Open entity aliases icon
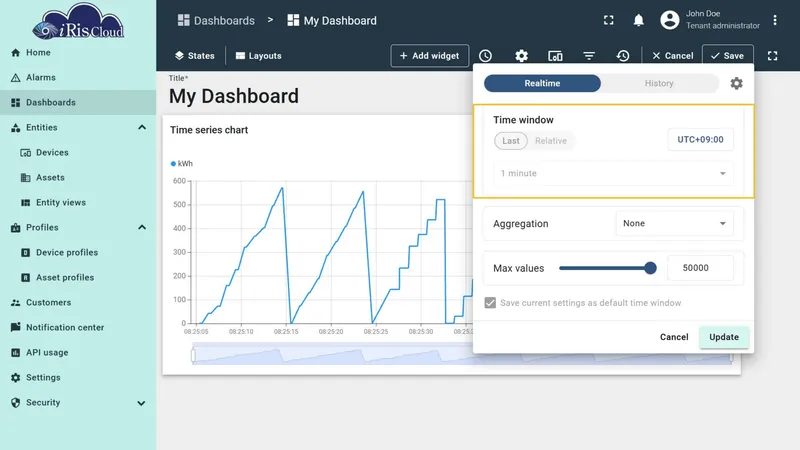This screenshot has width=800, height=450. coord(555,56)
